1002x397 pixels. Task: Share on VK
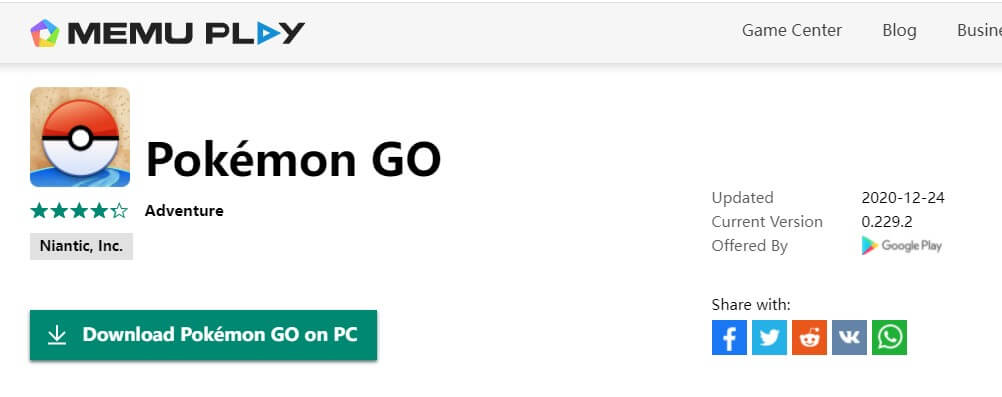pos(849,338)
